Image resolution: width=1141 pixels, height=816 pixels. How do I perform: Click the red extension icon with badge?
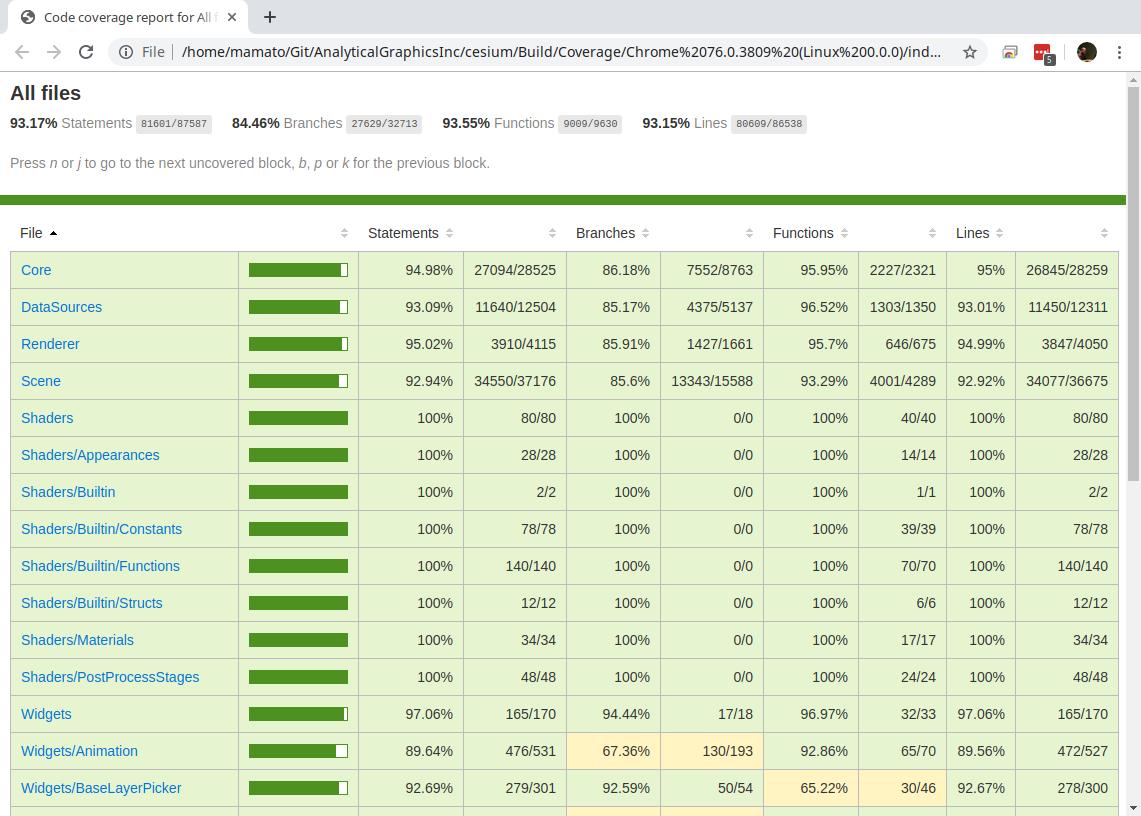(x=1042, y=53)
